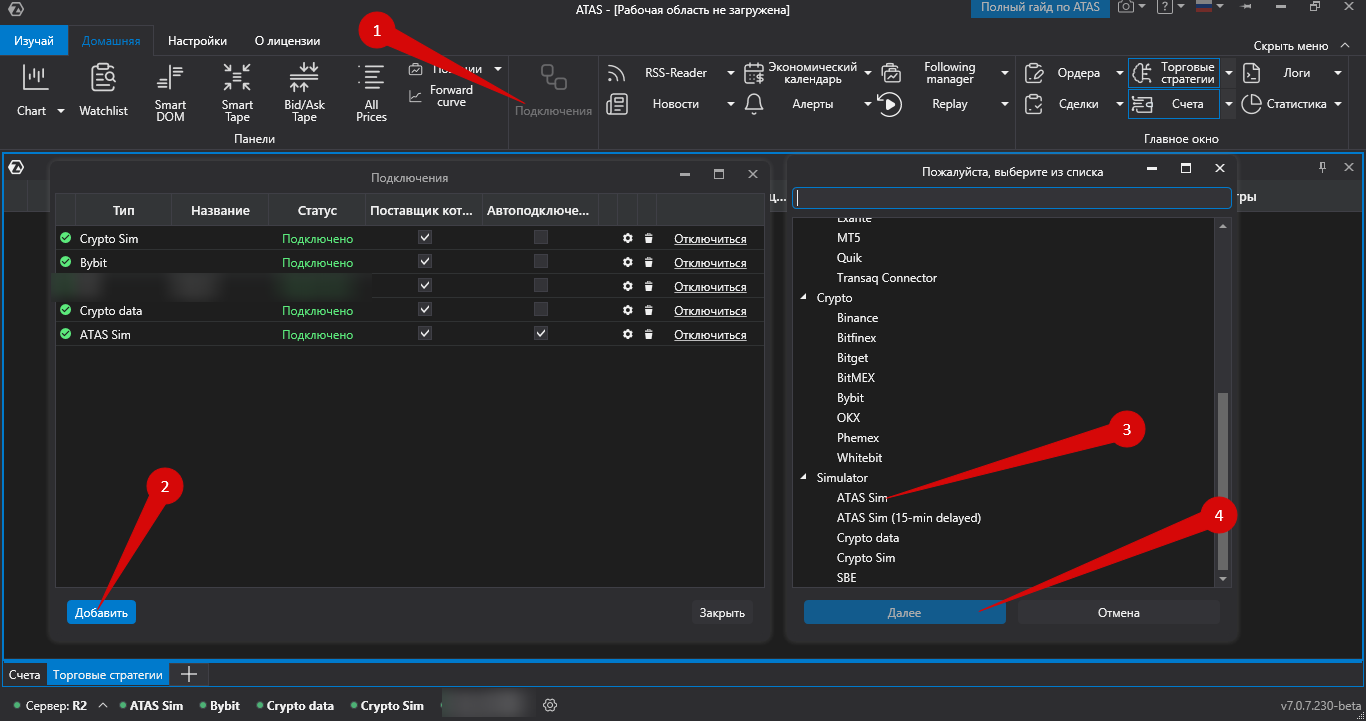
Task: Delete the Crypto data connection
Action: (648, 311)
